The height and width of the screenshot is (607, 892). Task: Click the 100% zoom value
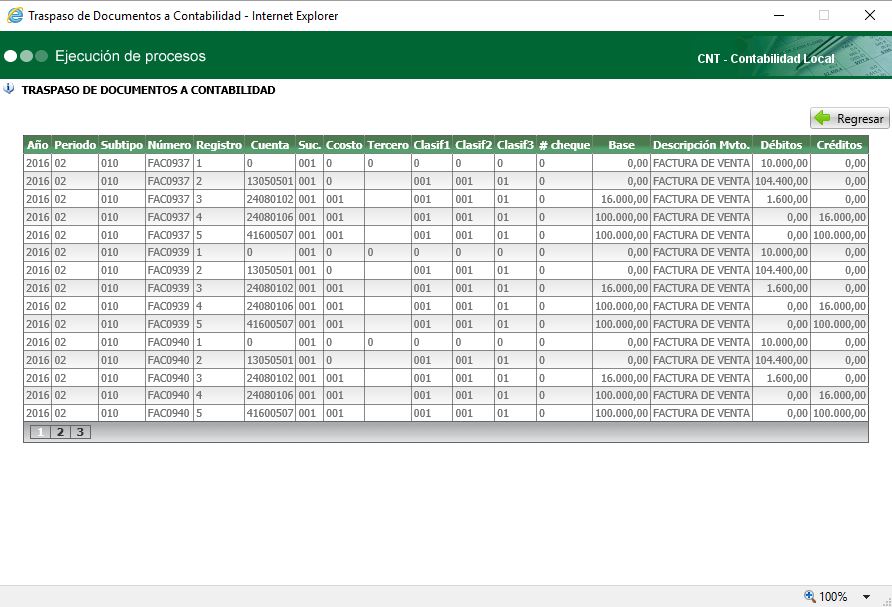coord(833,597)
